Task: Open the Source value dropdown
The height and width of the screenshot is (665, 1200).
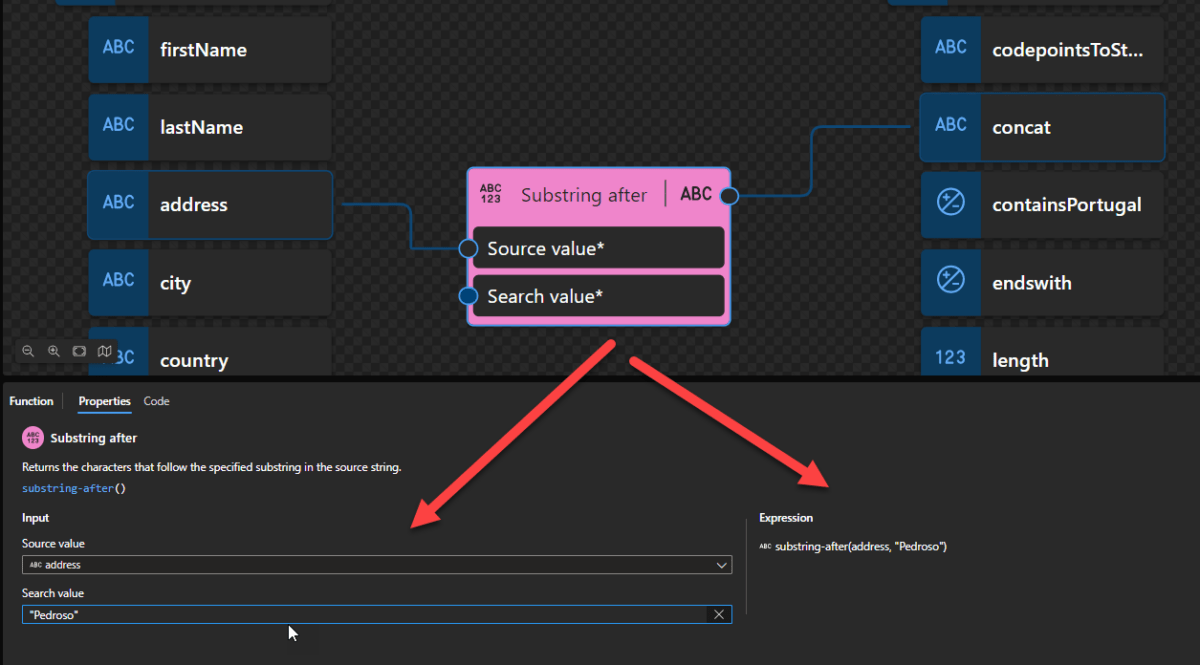Action: pyautogui.click(x=722, y=564)
